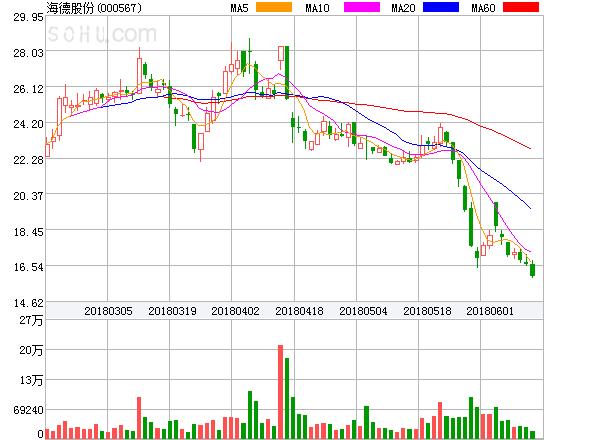600x440 pixels.
Task: Click the 18.45 price axis label
Action: [28, 232]
